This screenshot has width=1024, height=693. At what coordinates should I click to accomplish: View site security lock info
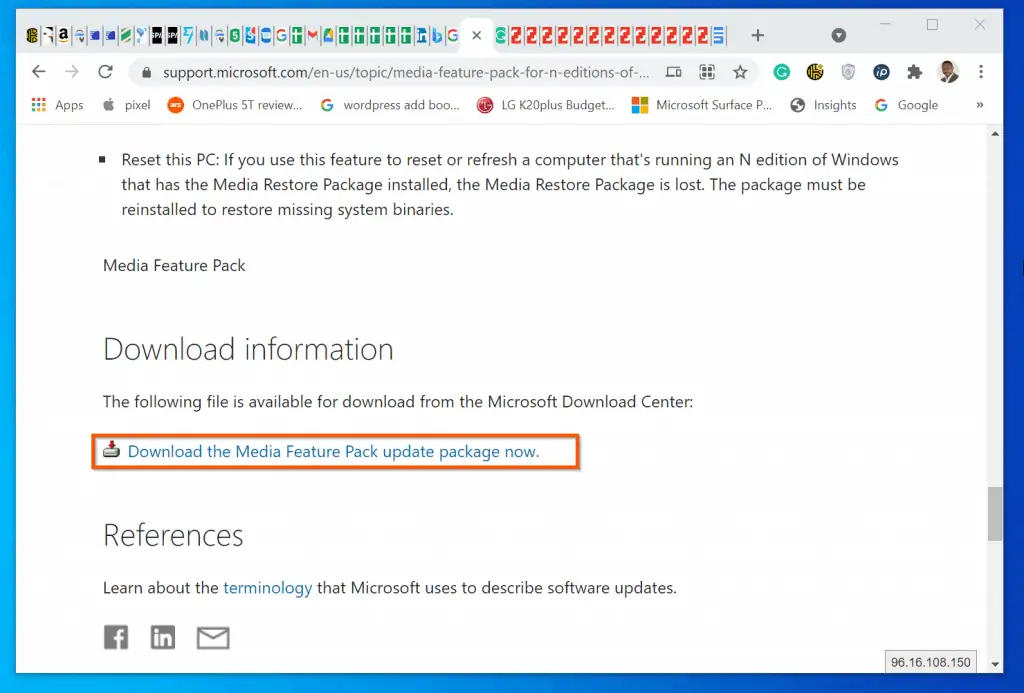coord(147,73)
